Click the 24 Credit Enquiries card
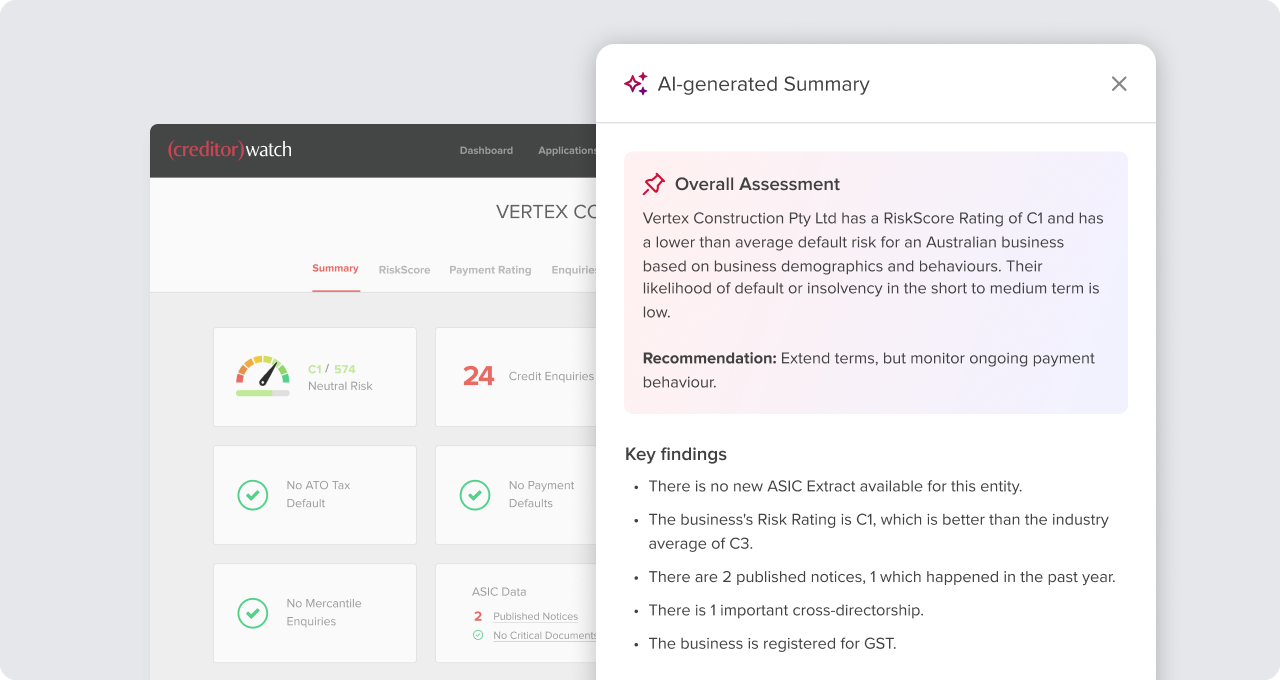Image resolution: width=1280 pixels, height=680 pixels. (515, 376)
